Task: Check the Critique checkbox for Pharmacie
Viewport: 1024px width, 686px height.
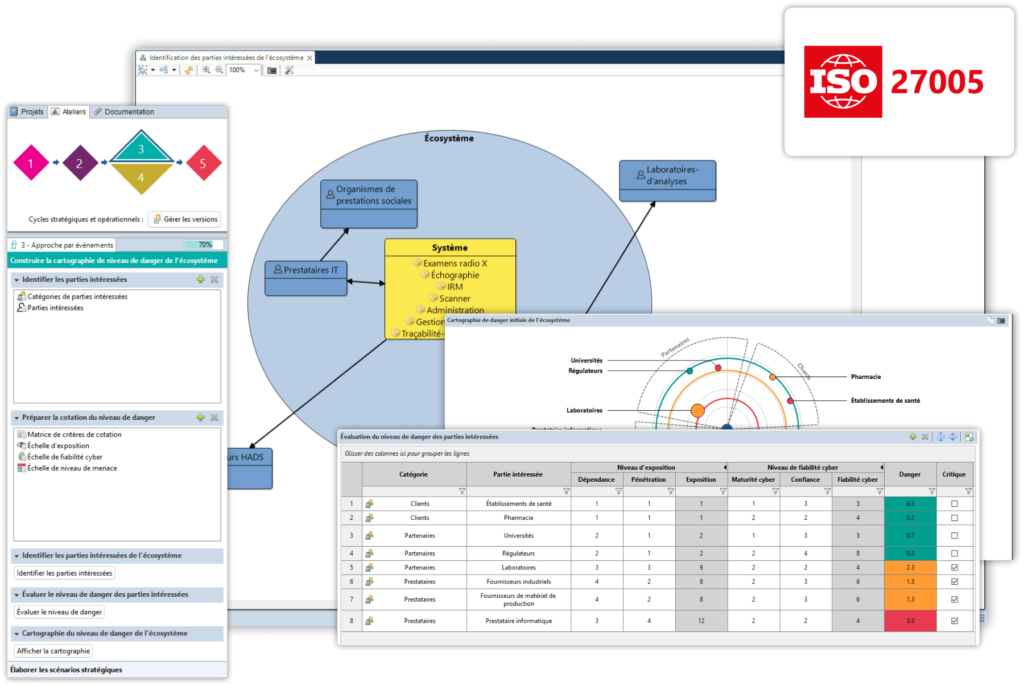Action: [x=954, y=517]
